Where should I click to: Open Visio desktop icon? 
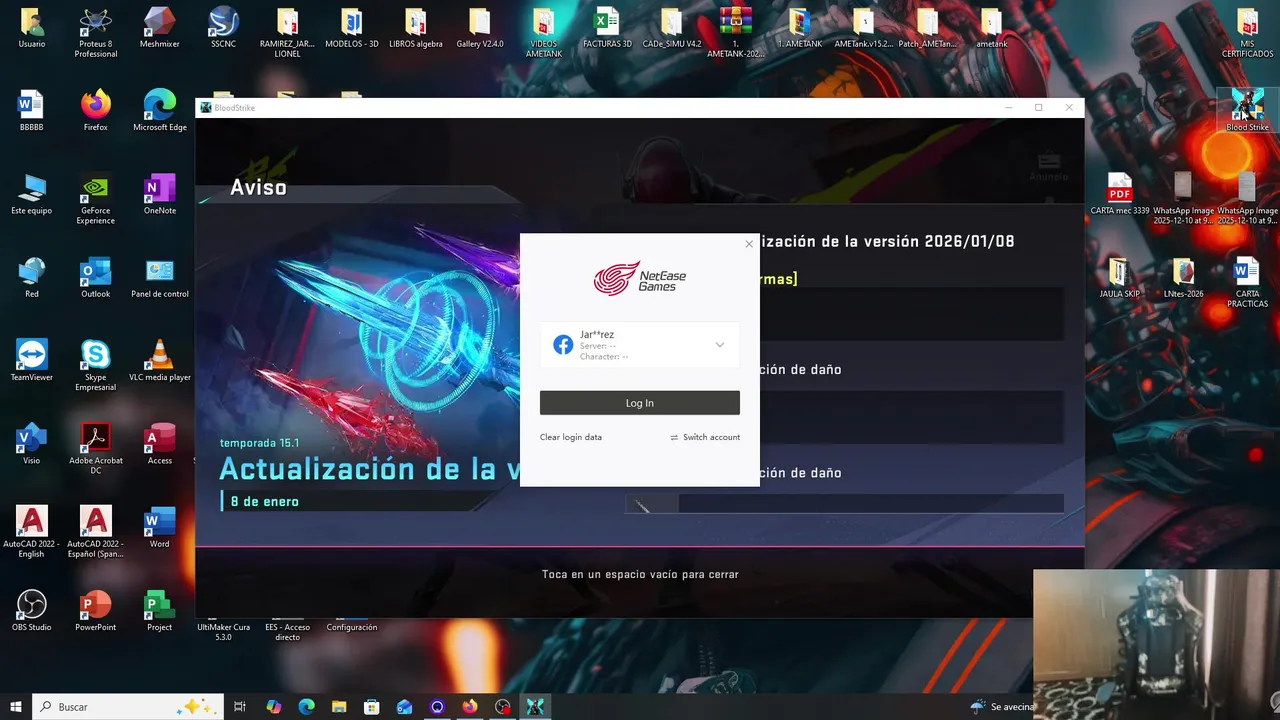pyautogui.click(x=32, y=443)
